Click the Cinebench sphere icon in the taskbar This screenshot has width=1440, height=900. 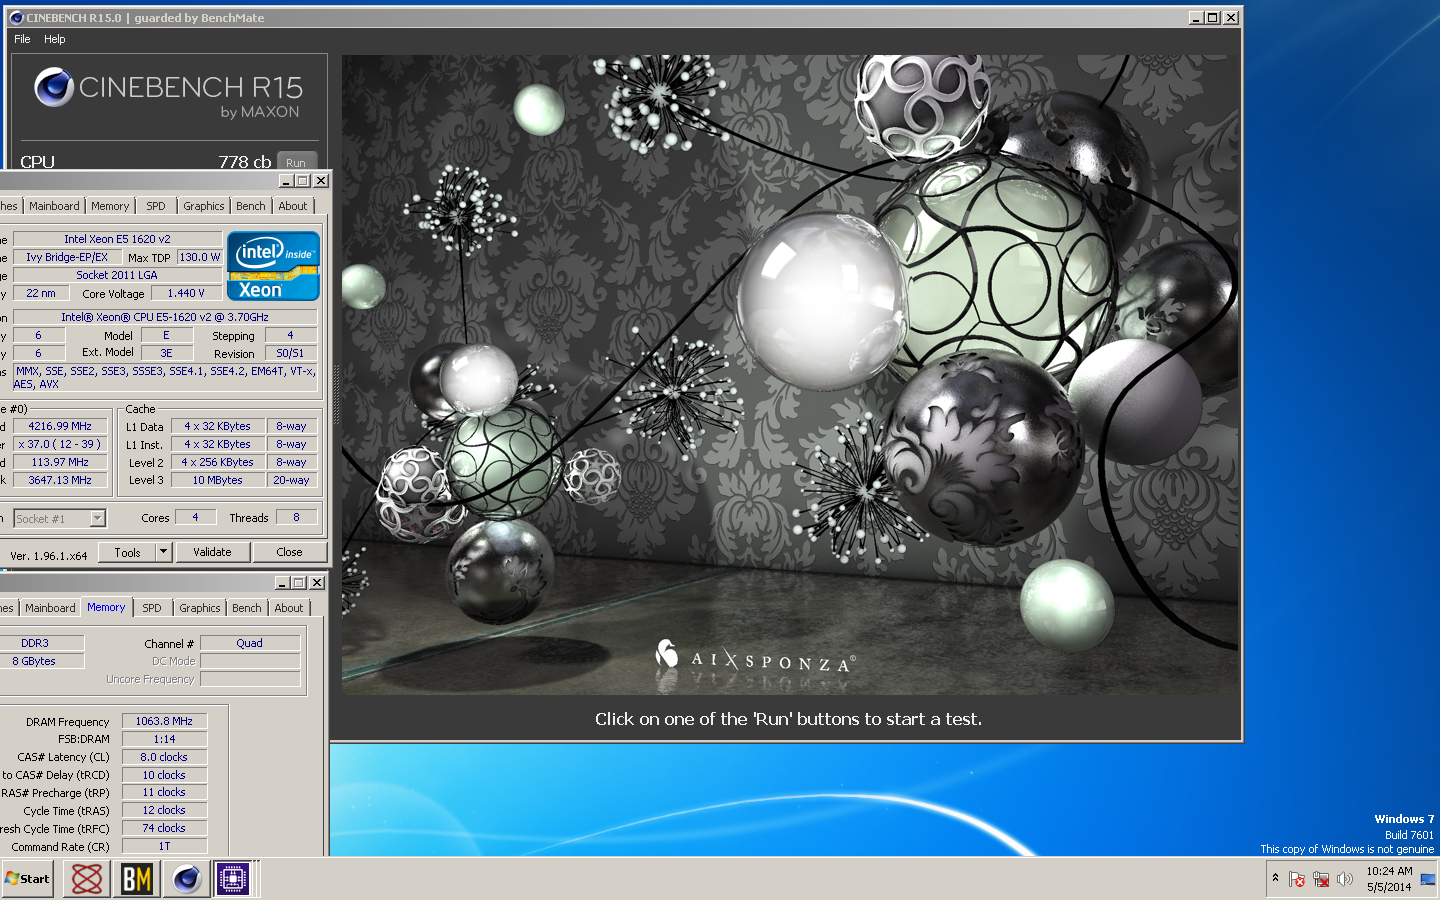[186, 879]
